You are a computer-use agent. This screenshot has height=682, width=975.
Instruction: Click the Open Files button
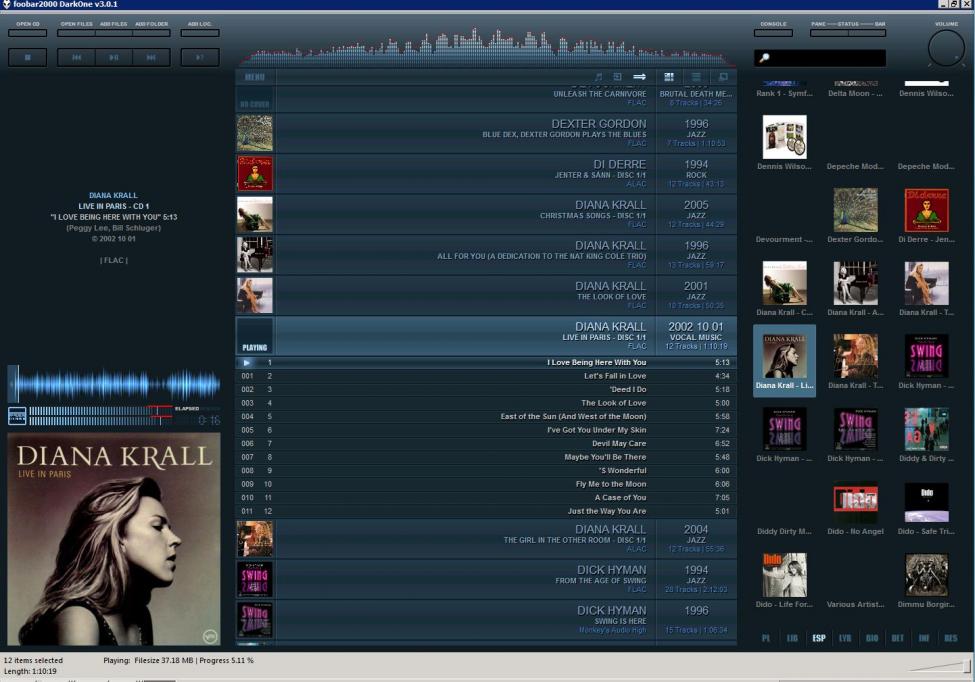[x=76, y=32]
